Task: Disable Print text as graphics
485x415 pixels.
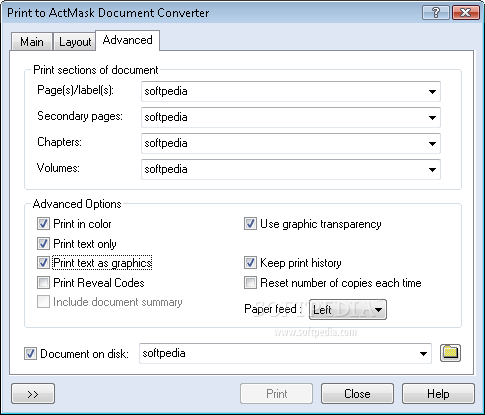Action: point(43,263)
